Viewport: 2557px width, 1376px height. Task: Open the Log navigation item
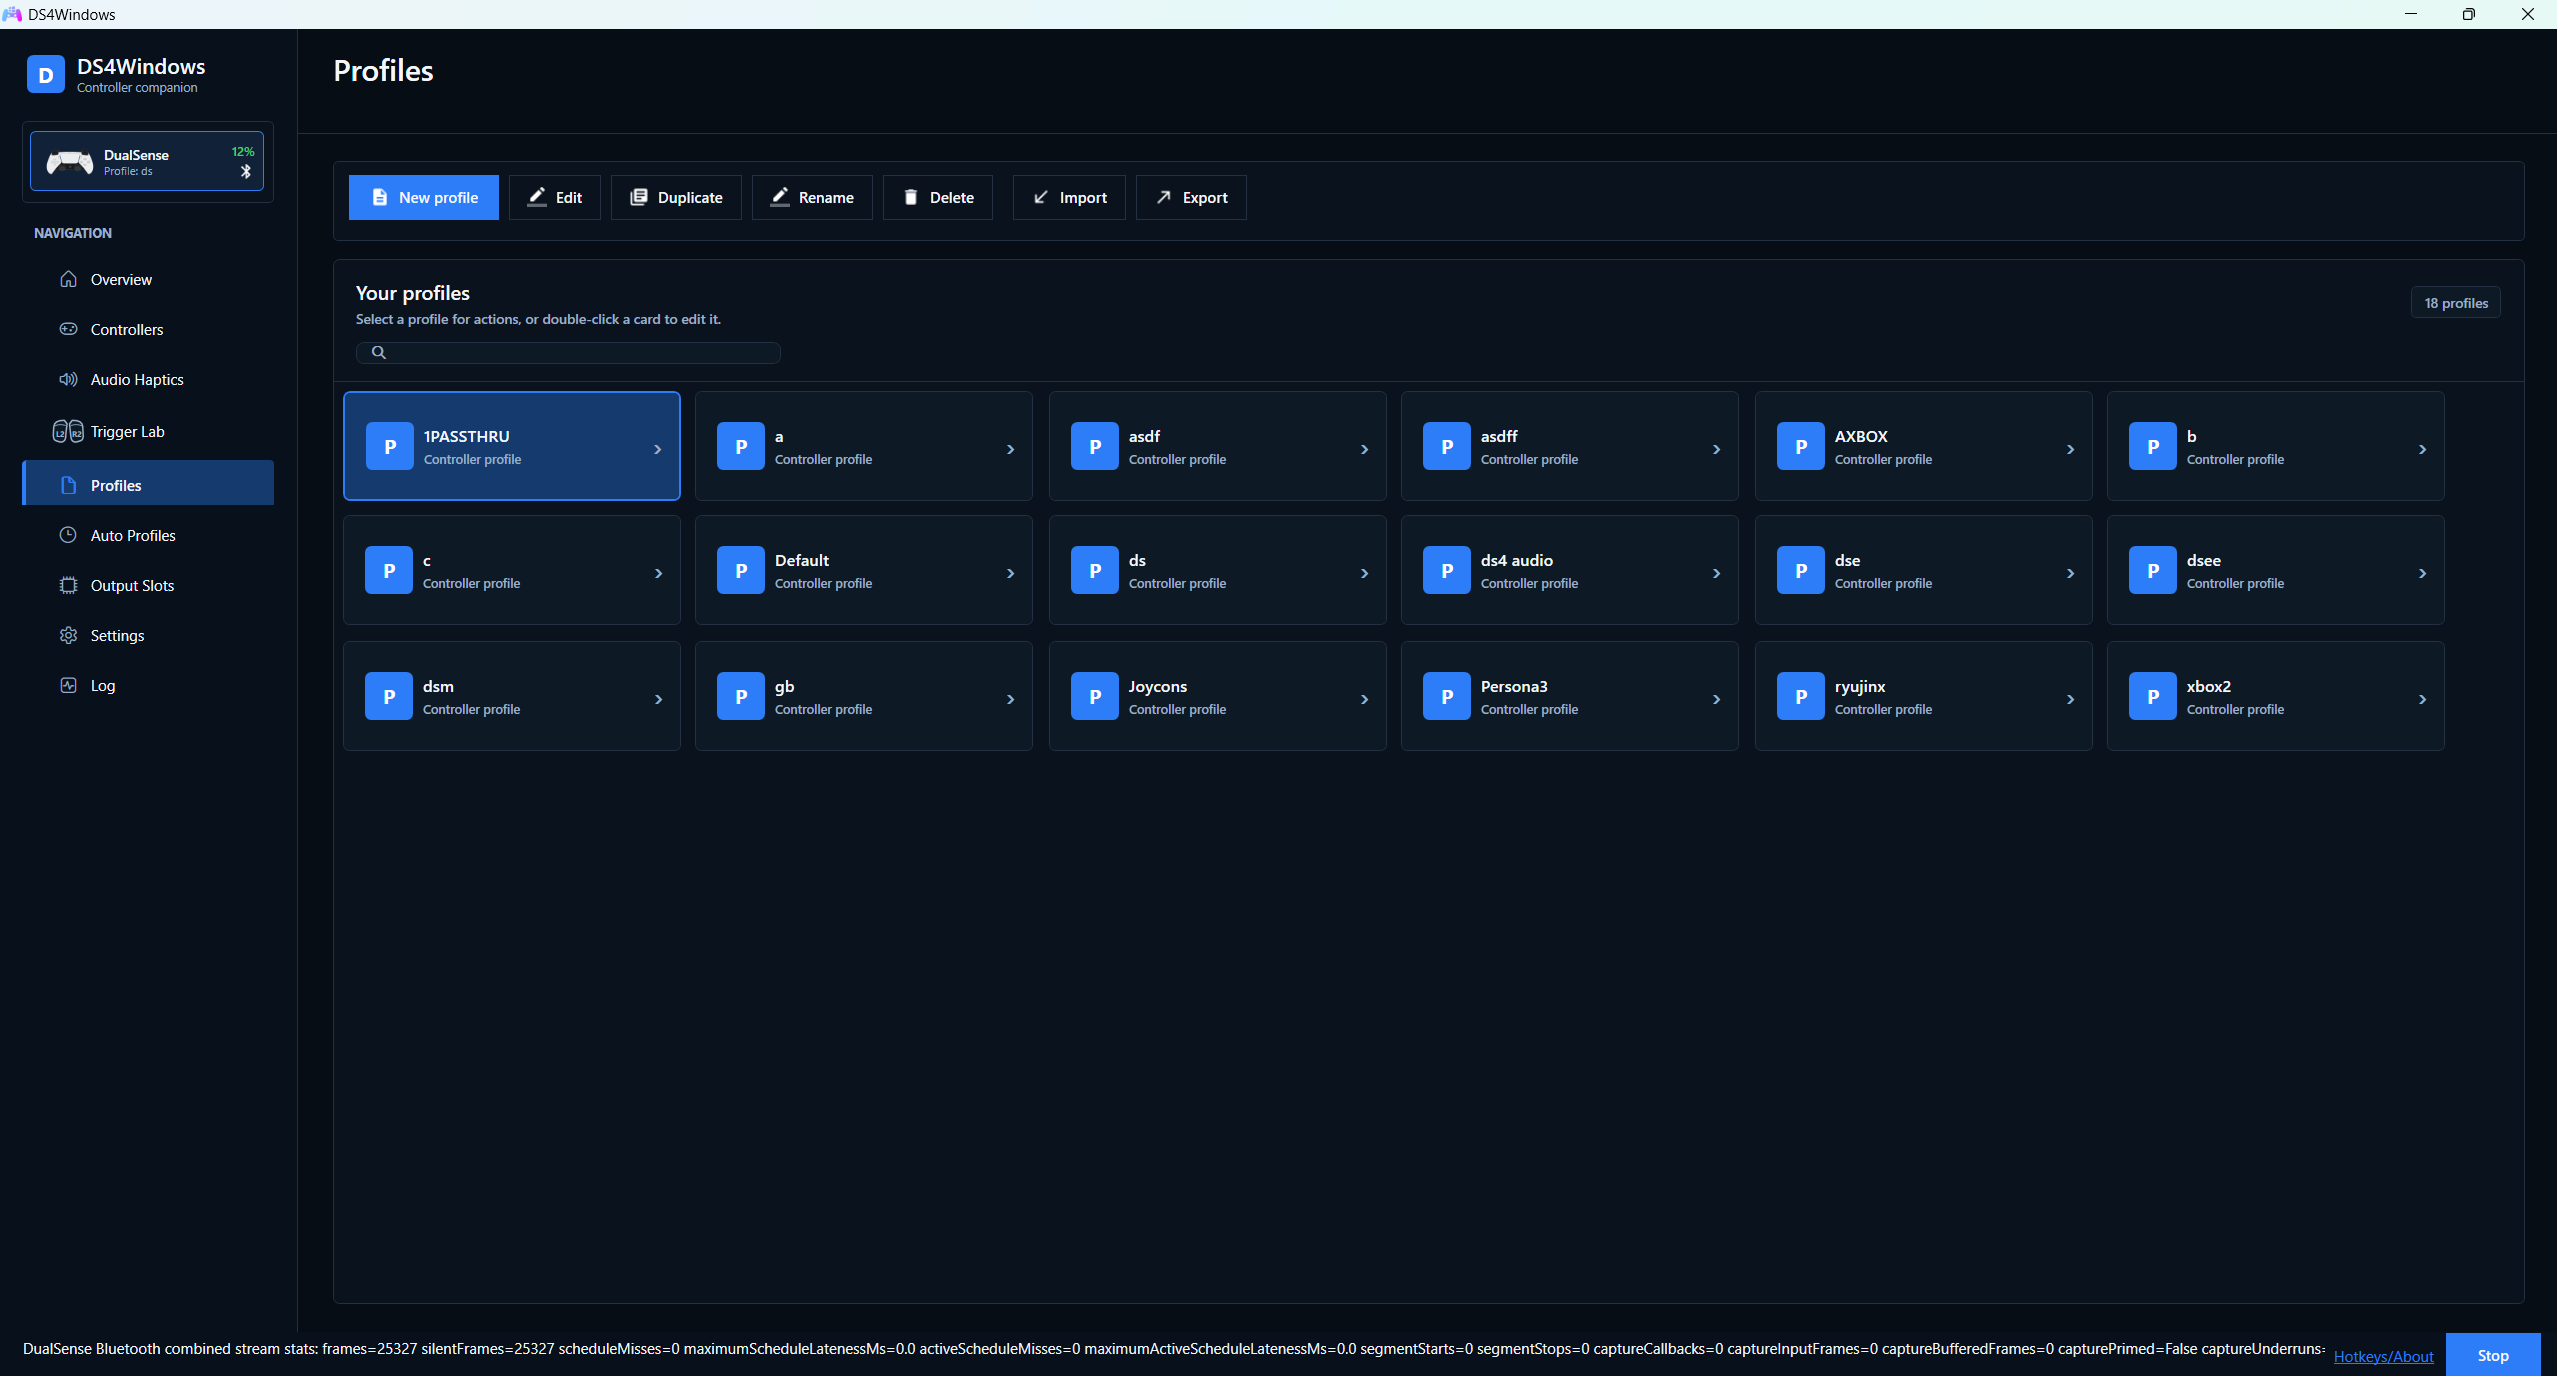pyautogui.click(x=148, y=685)
